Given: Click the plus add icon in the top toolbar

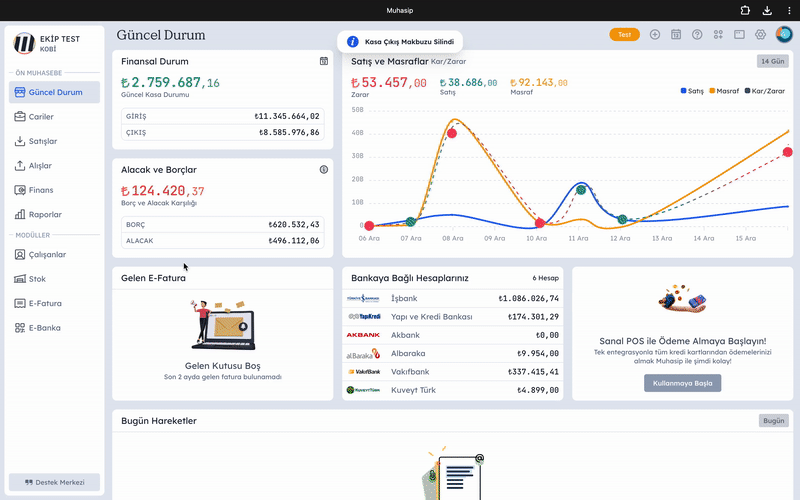Looking at the screenshot, I should point(655,34).
